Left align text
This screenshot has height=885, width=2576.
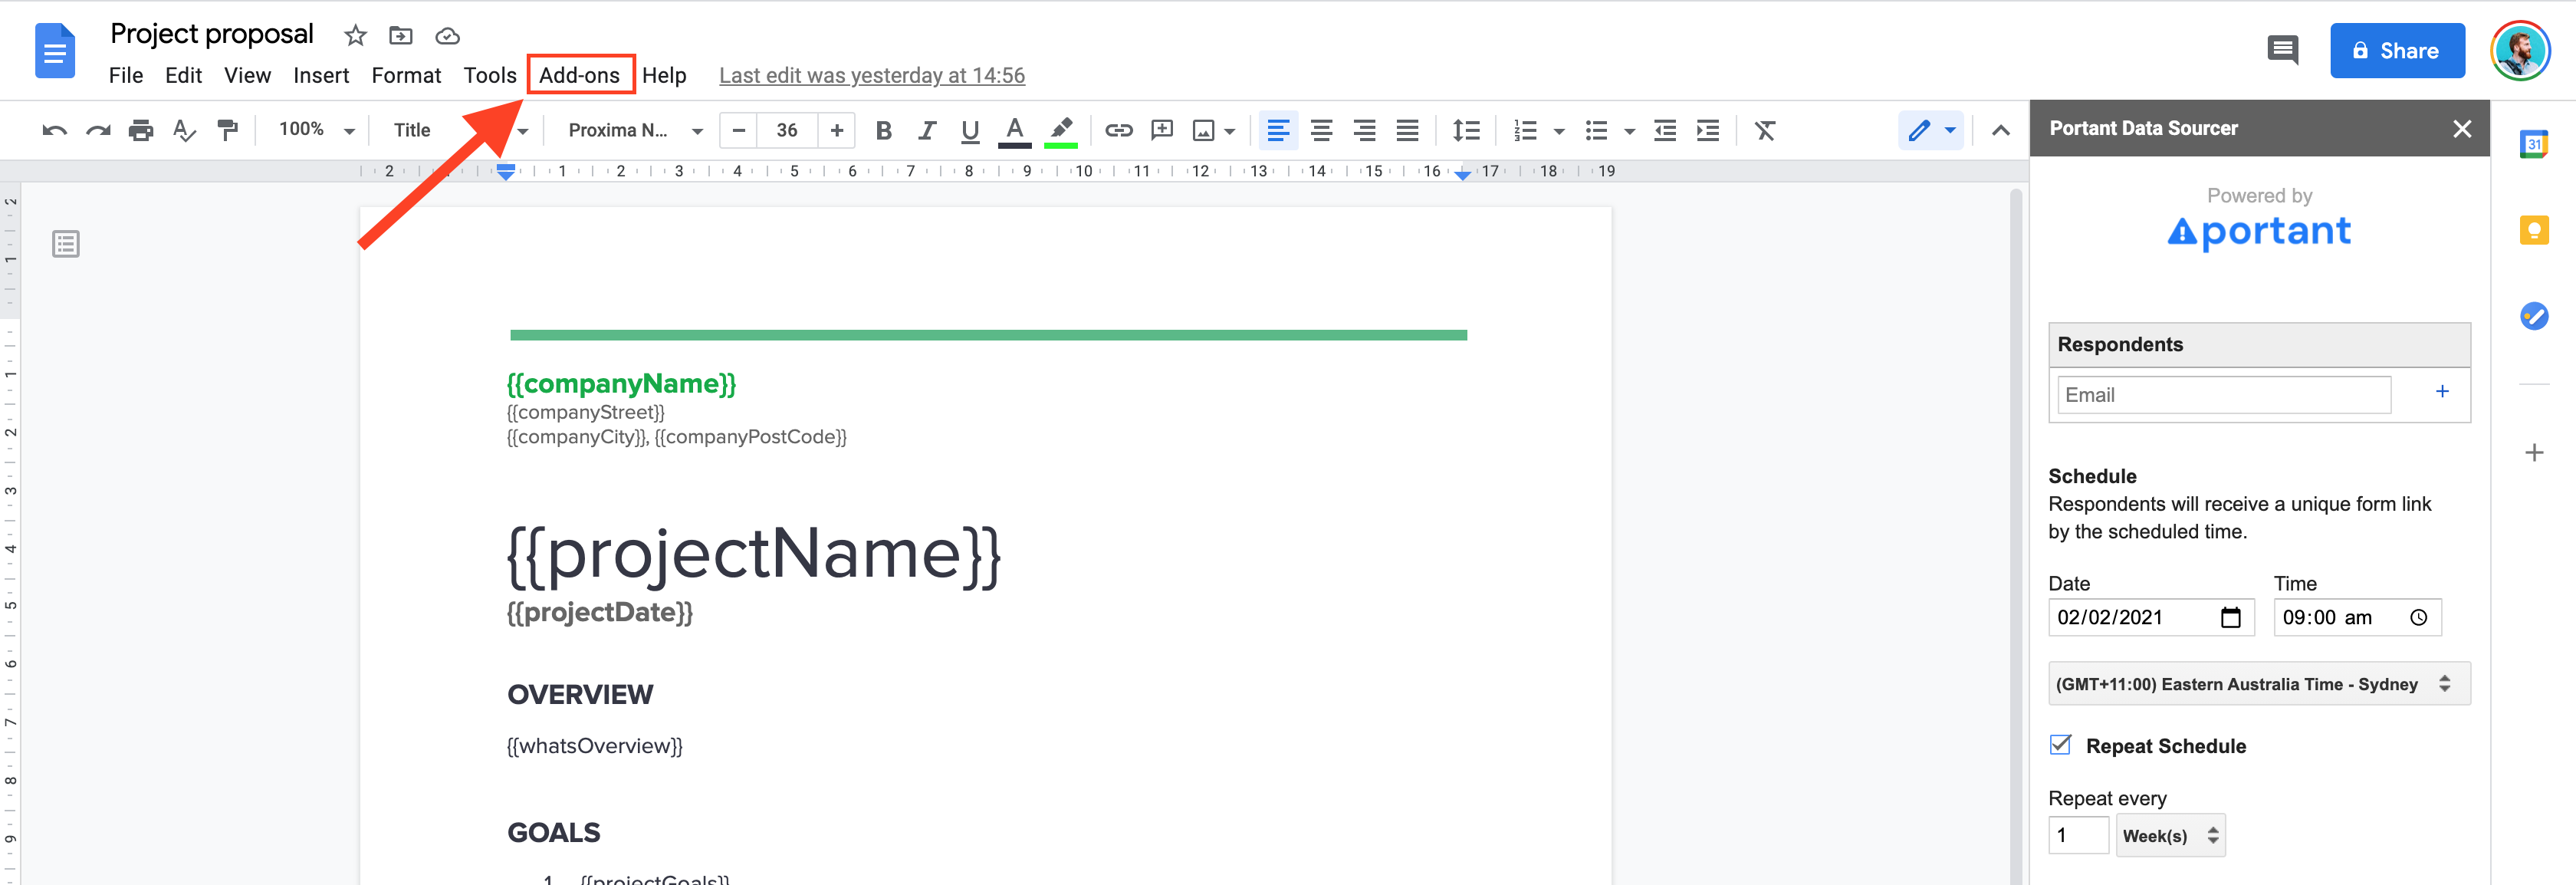pos(1277,130)
